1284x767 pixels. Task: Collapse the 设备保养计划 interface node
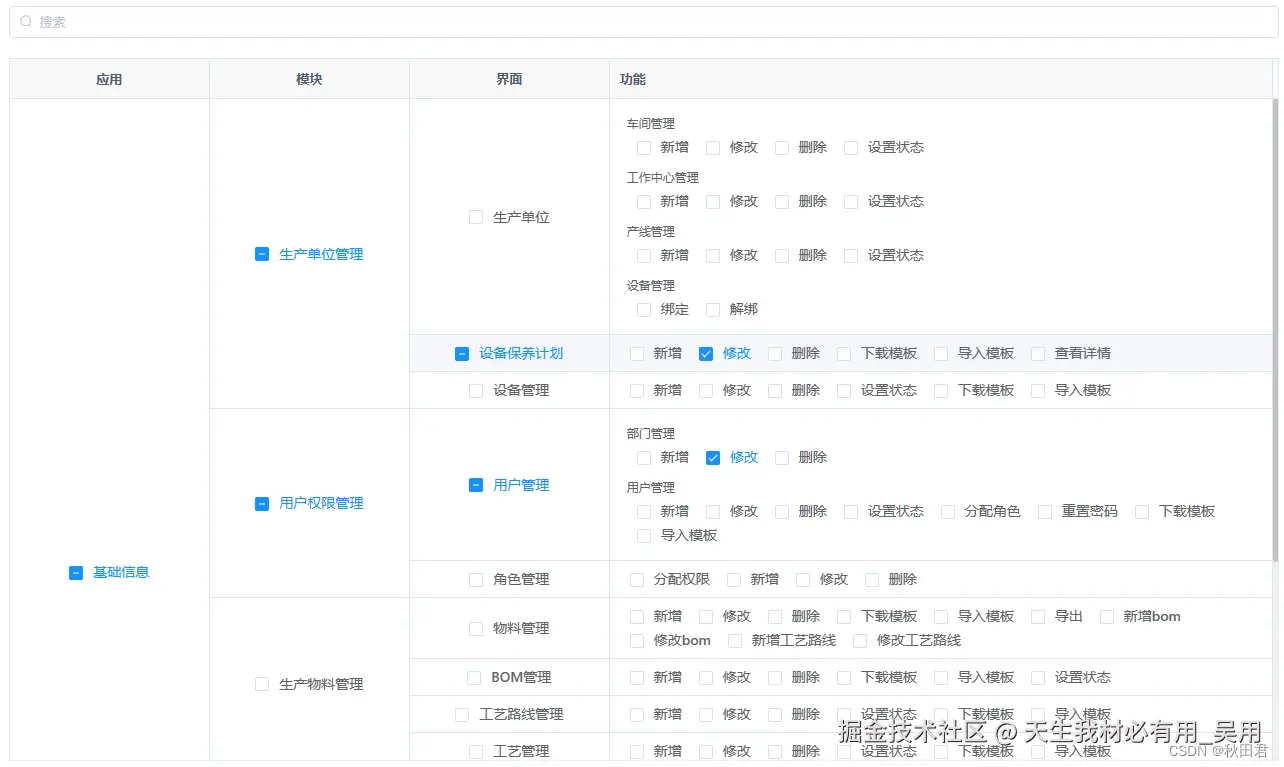tap(461, 352)
